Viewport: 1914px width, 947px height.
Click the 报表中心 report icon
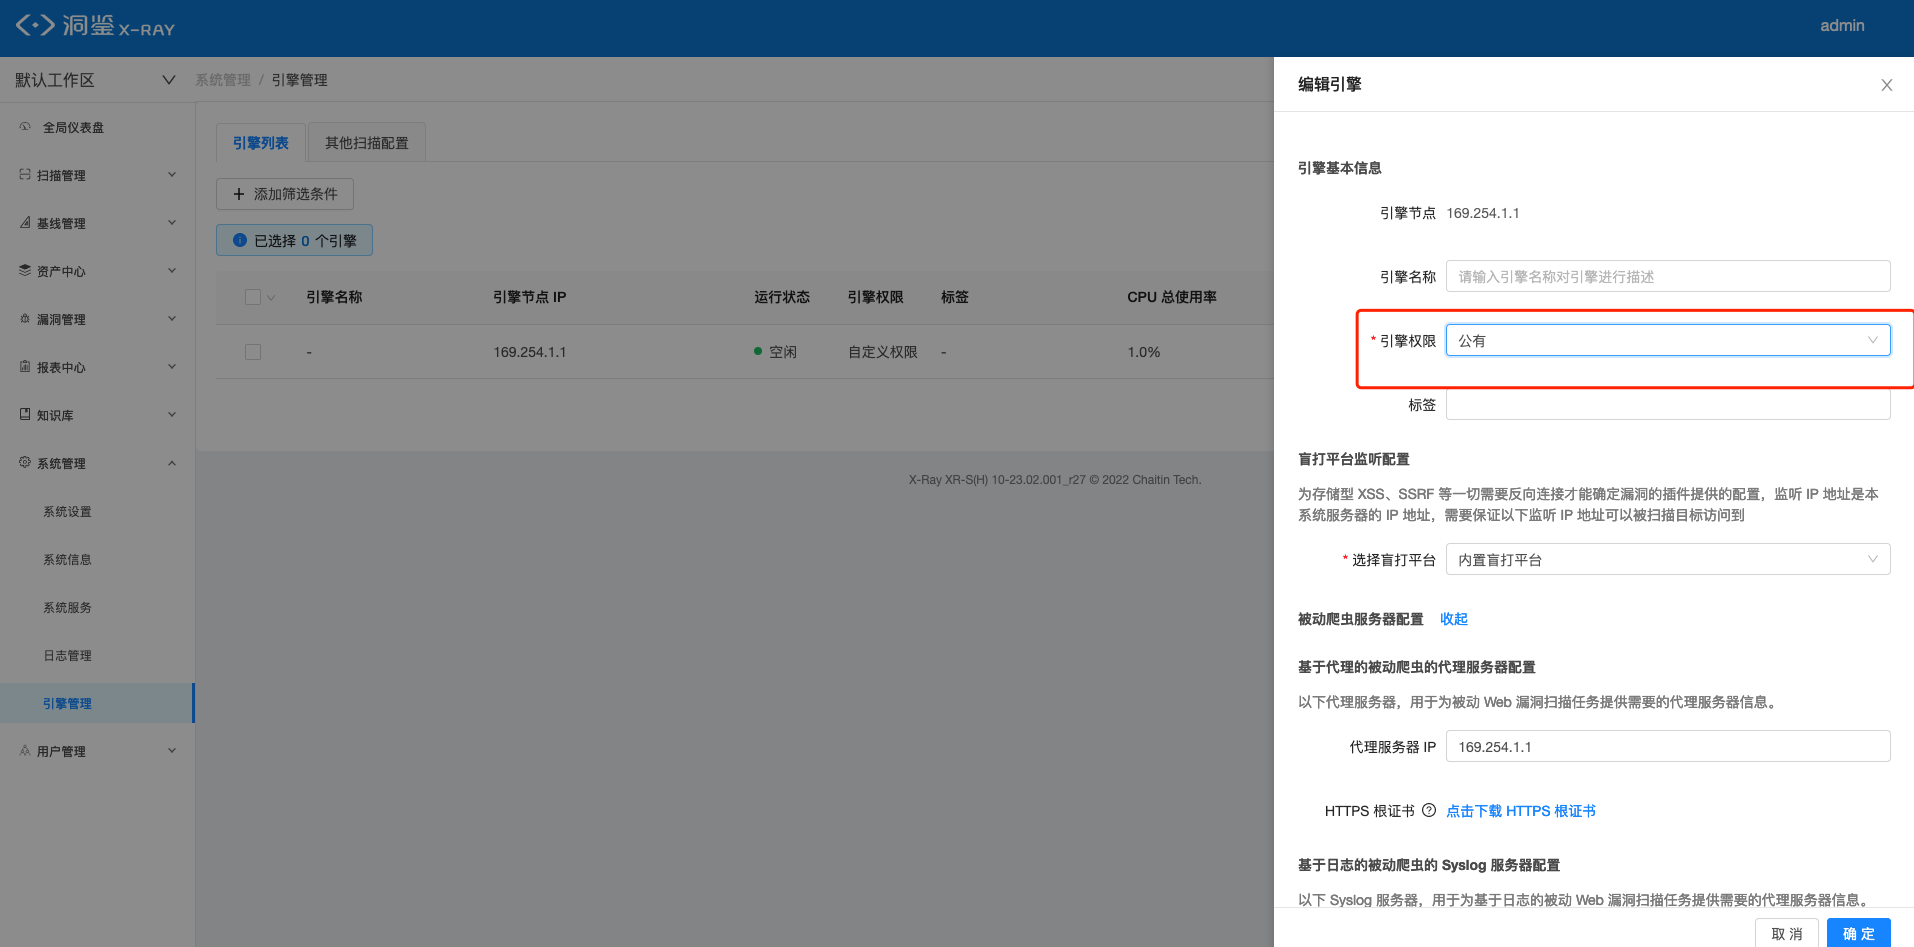[25, 367]
